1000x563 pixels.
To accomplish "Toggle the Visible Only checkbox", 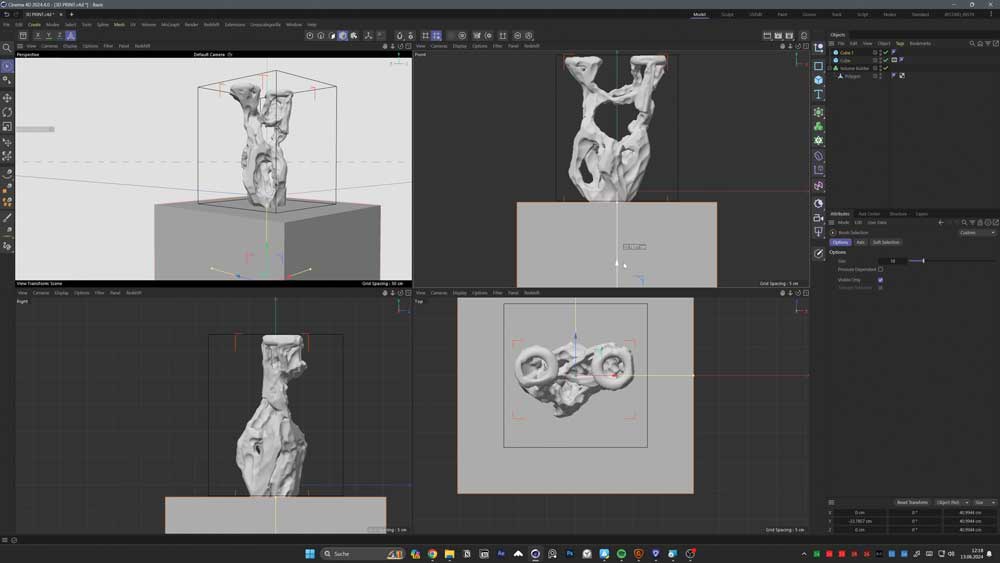I will 880,280.
